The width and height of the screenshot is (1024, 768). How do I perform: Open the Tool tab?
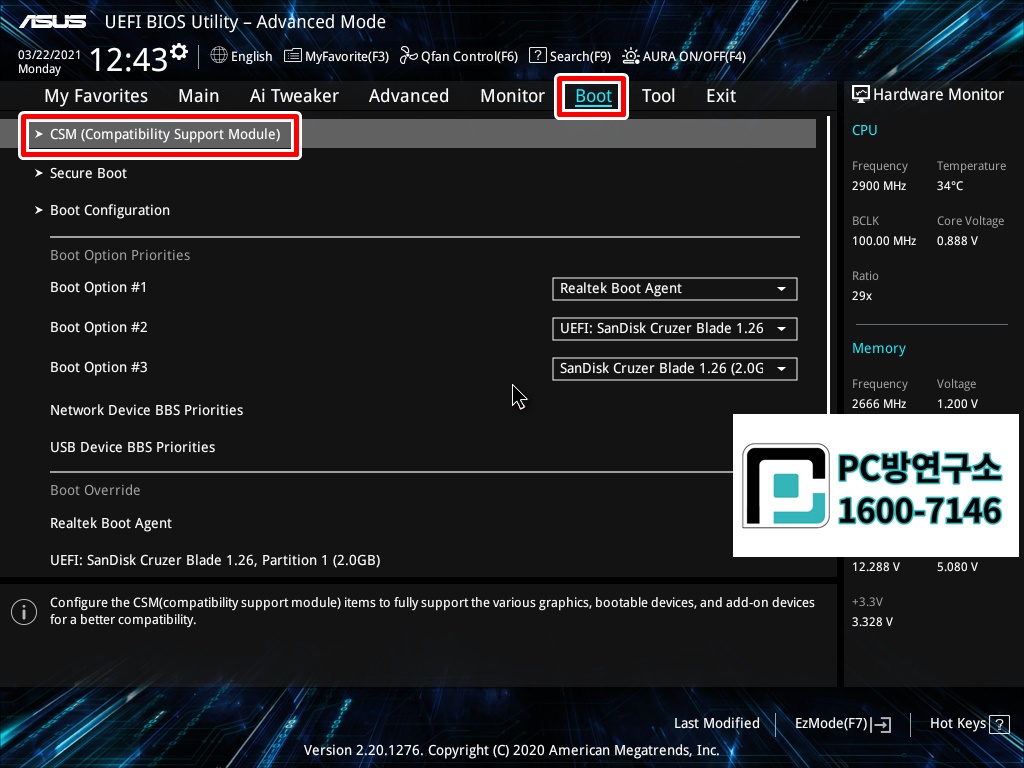(x=658, y=96)
